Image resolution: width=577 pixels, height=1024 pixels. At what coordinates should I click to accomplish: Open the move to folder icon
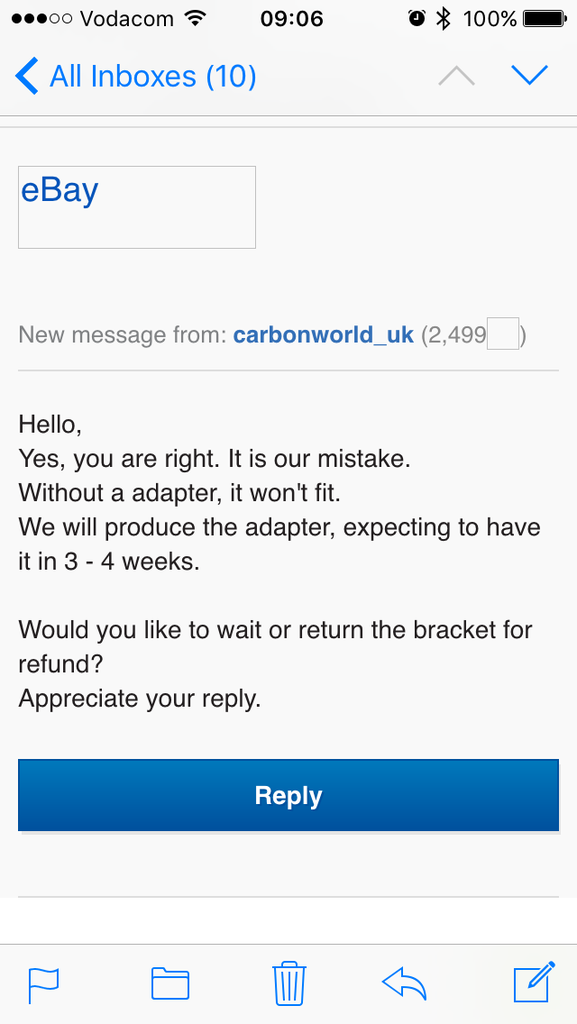tap(170, 984)
